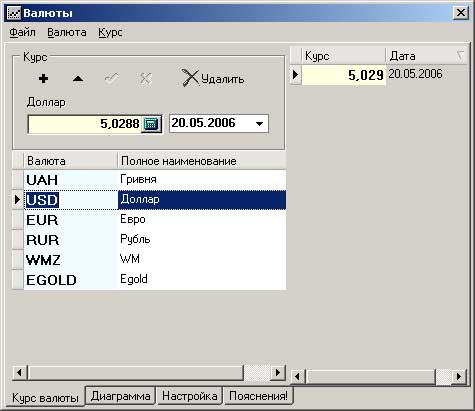Open the Пояснения! tab
475x411 pixels.
pos(258,396)
